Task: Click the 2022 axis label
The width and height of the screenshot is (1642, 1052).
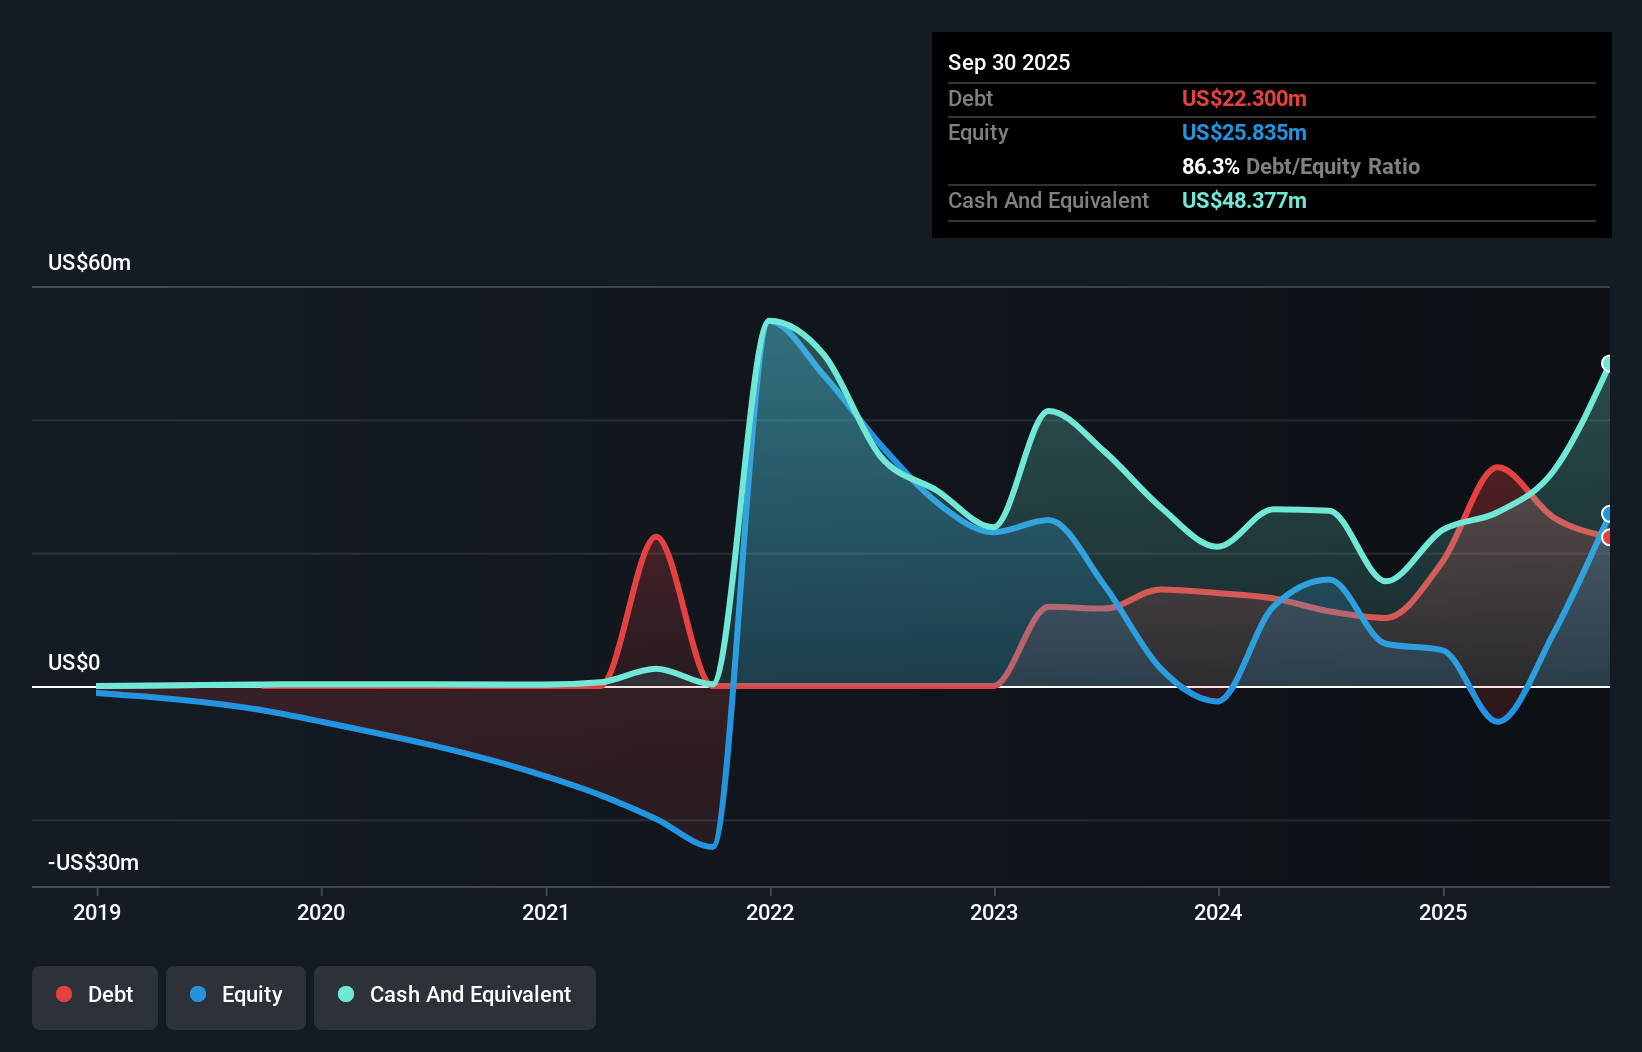Action: tap(769, 912)
